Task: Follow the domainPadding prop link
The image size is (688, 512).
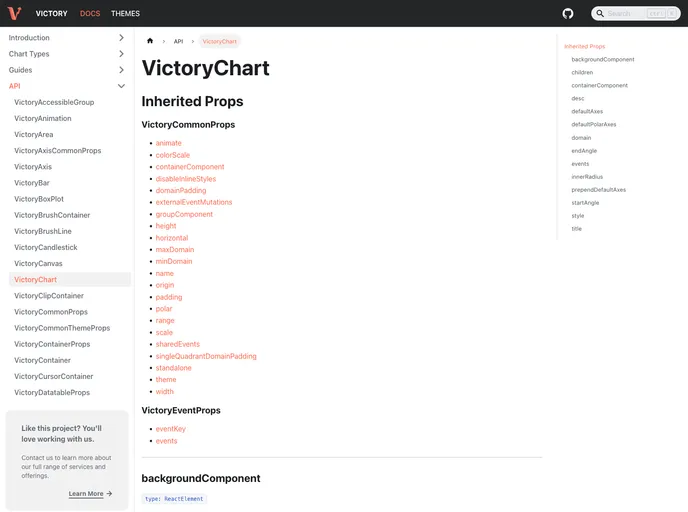Action: pyautogui.click(x=181, y=190)
